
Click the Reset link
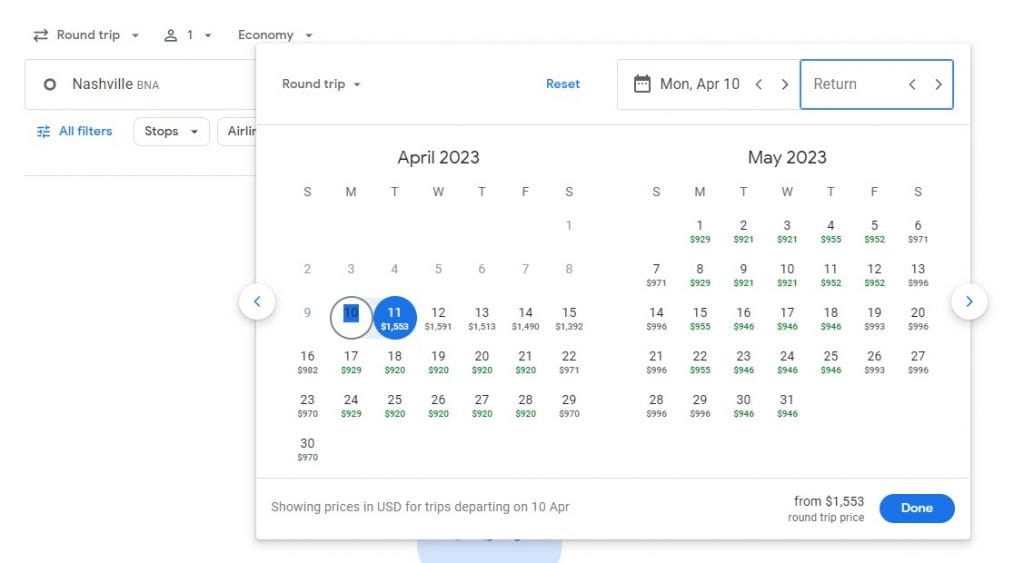click(563, 84)
